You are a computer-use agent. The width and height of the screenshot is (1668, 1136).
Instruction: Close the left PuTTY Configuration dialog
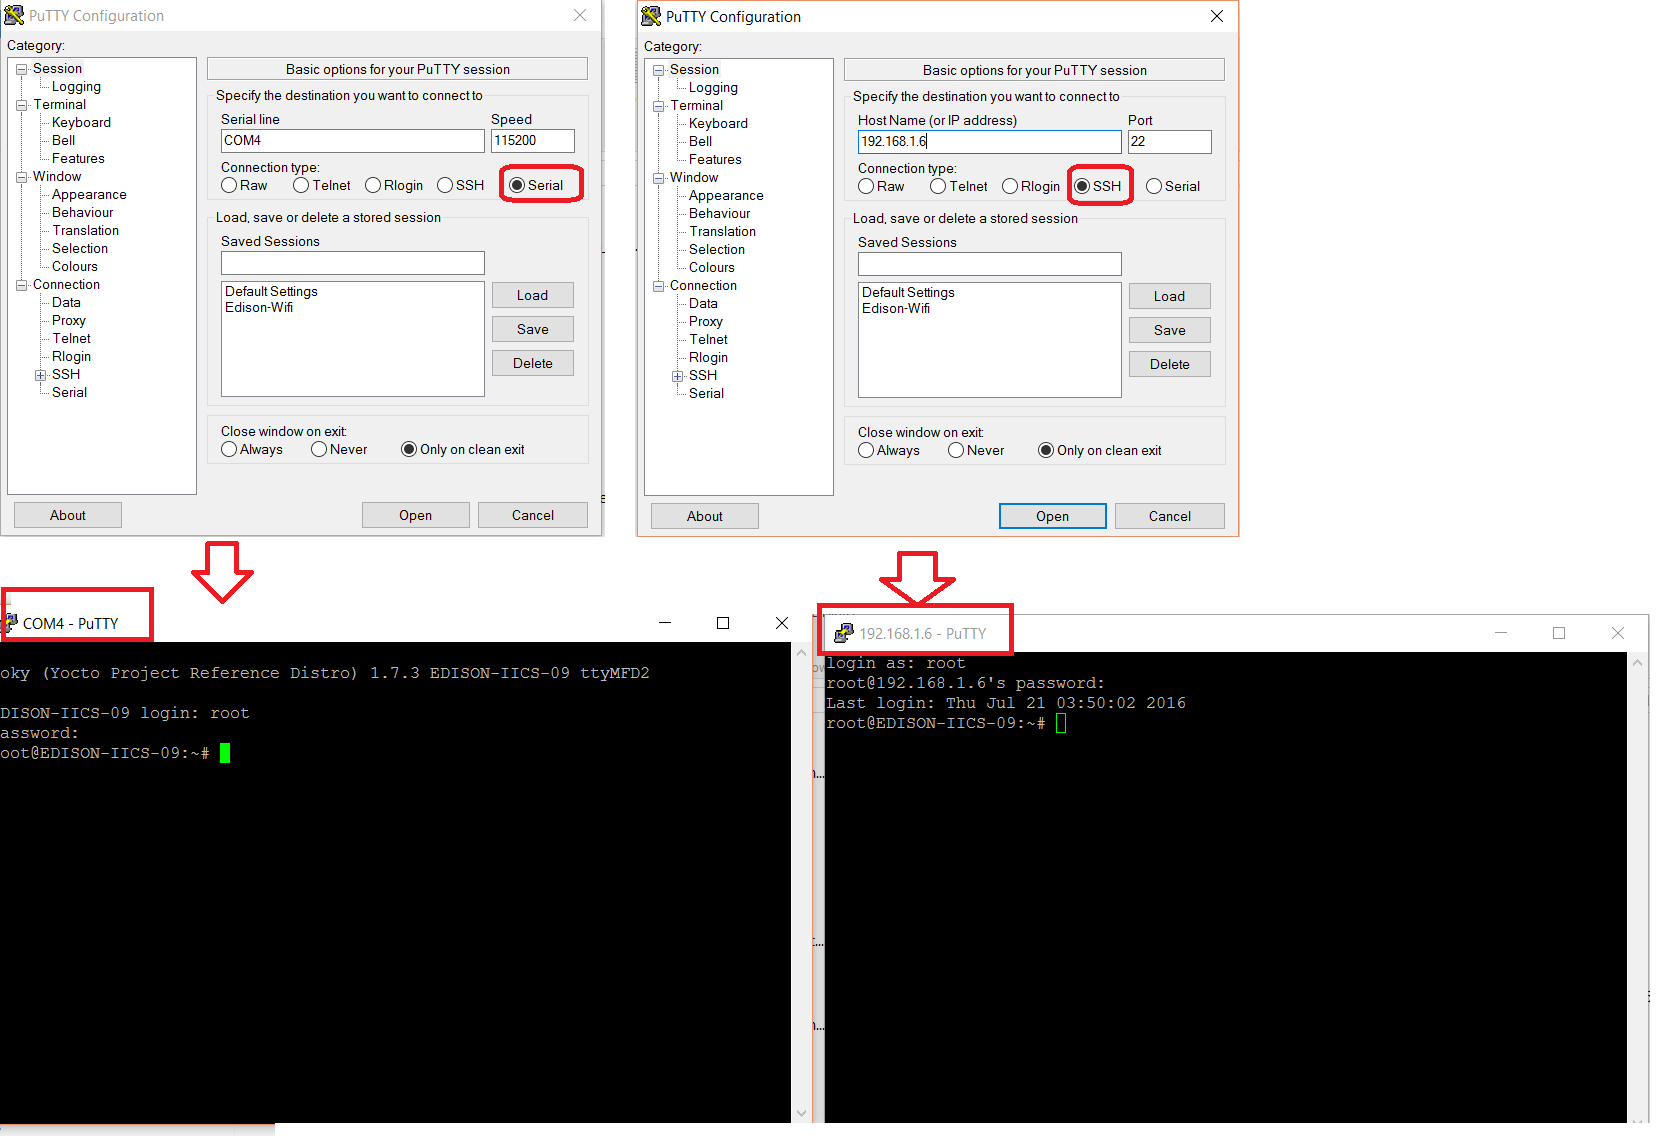click(x=580, y=15)
